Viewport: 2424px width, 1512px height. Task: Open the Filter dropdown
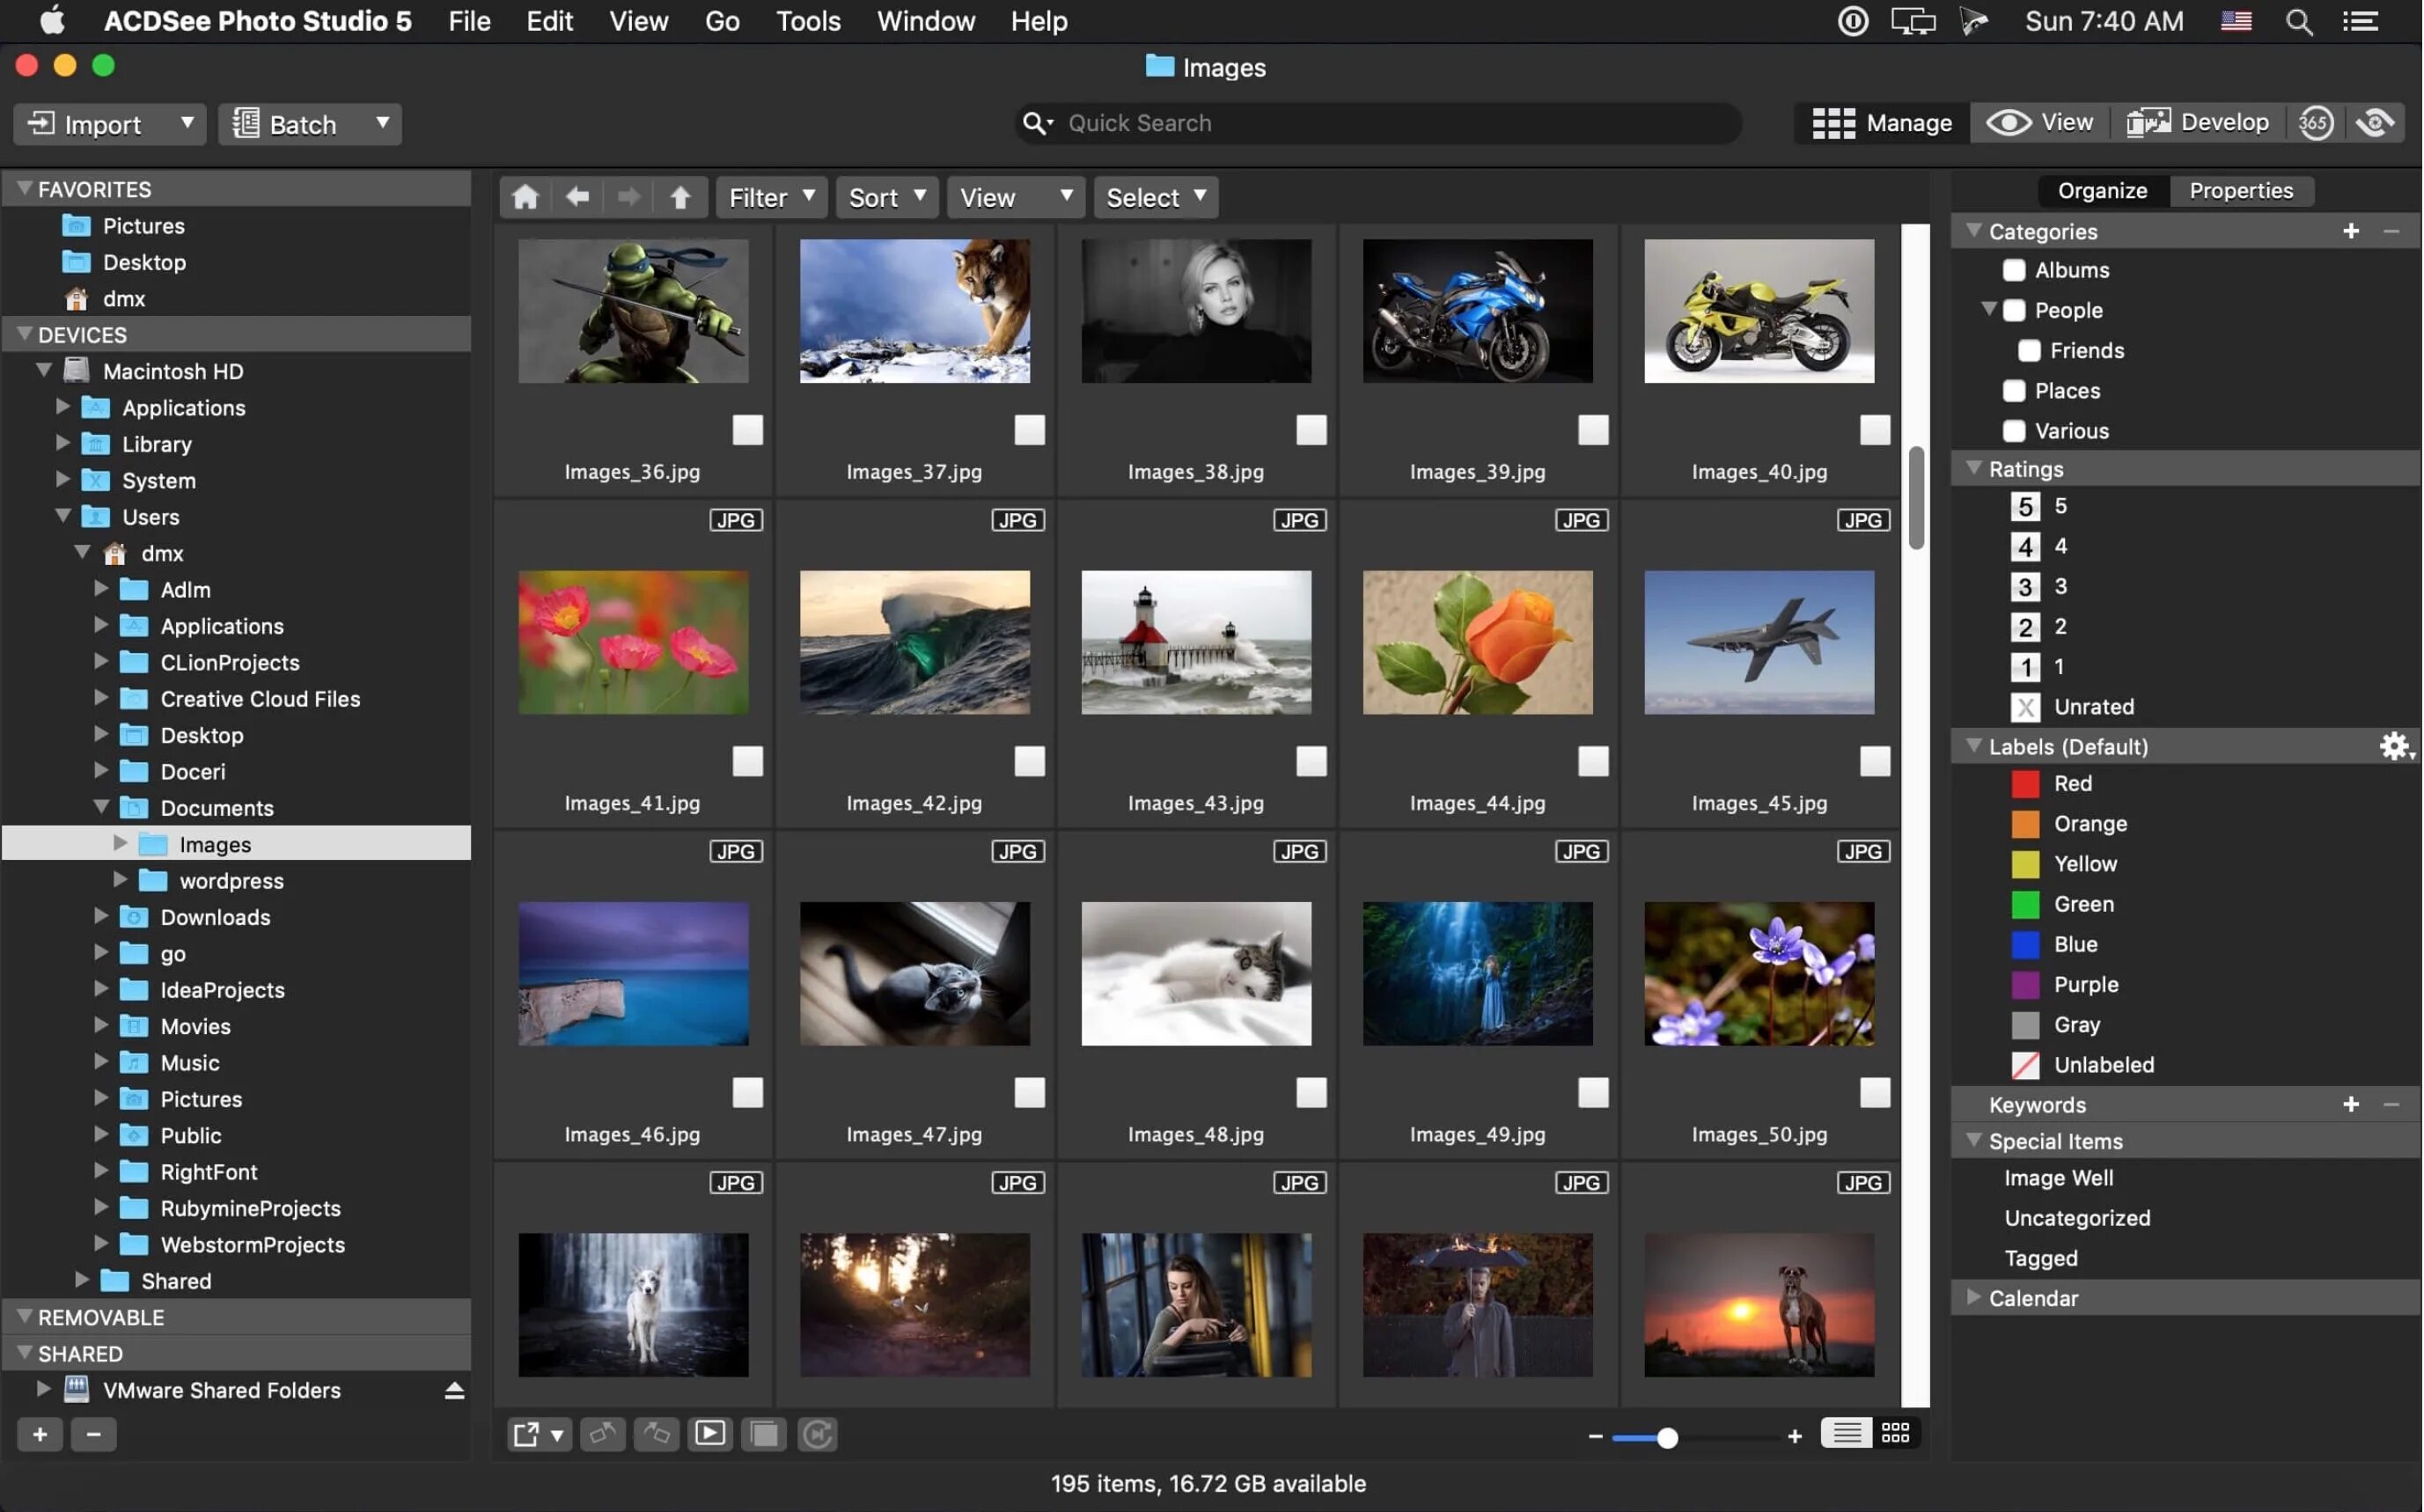point(771,197)
